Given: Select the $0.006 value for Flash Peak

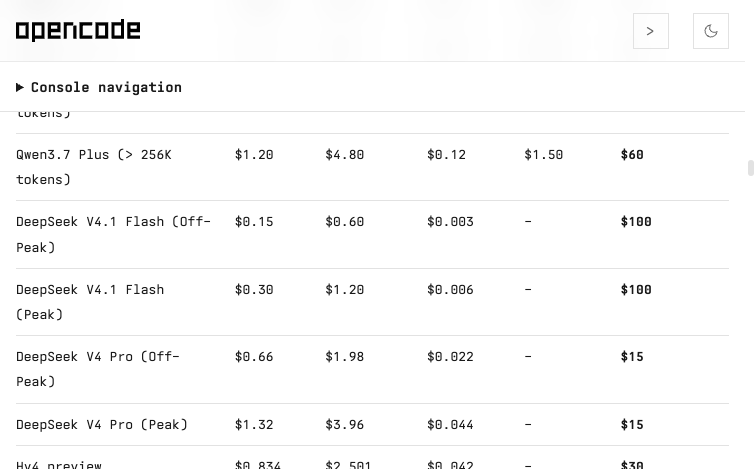Looking at the screenshot, I should (450, 290).
